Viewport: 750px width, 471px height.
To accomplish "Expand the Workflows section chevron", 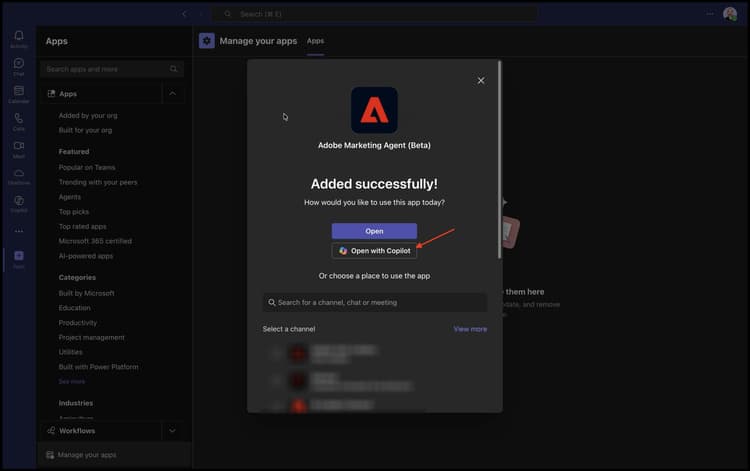I will tap(173, 431).
